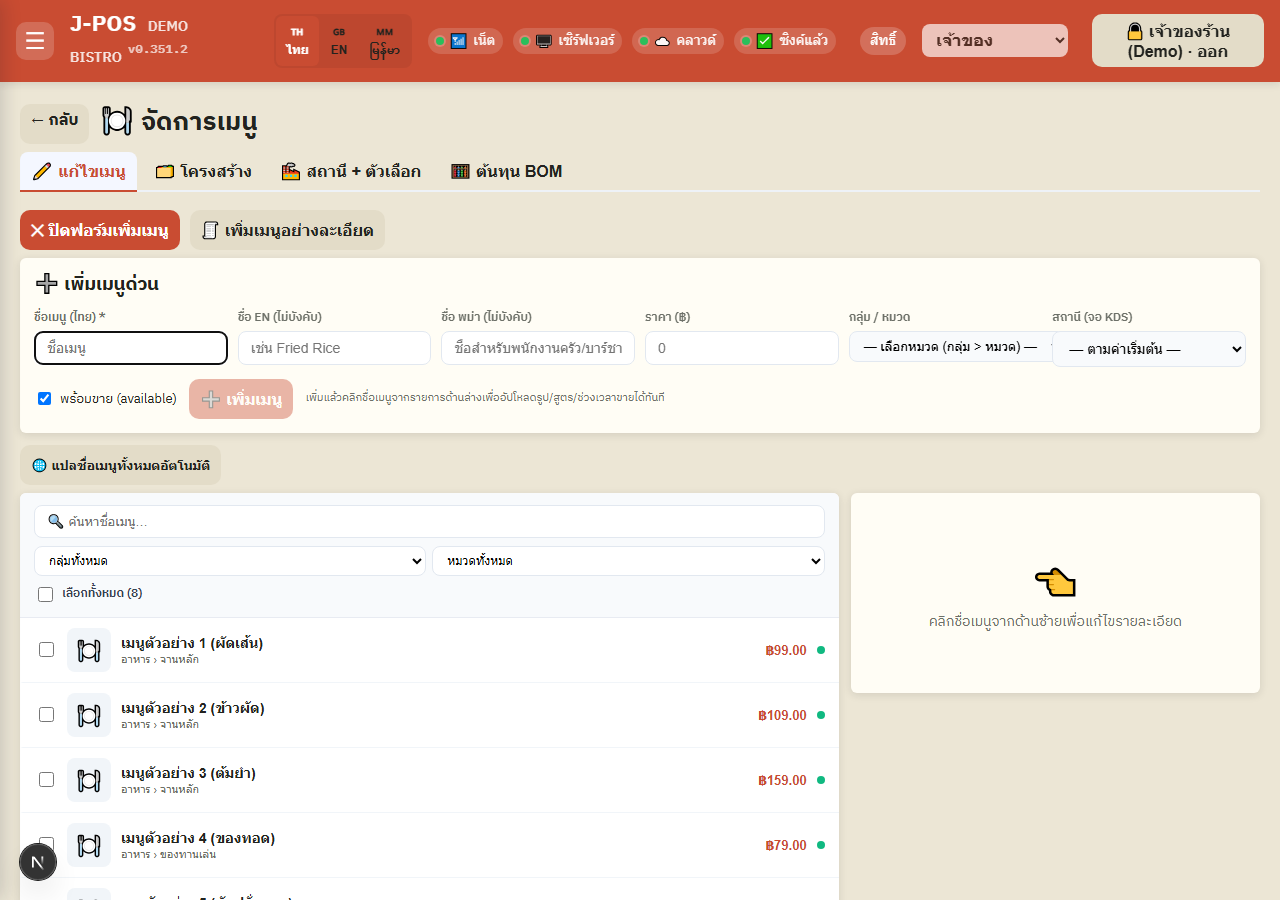
Task: Click the สิทธิ์ permissions pill
Action: [883, 41]
